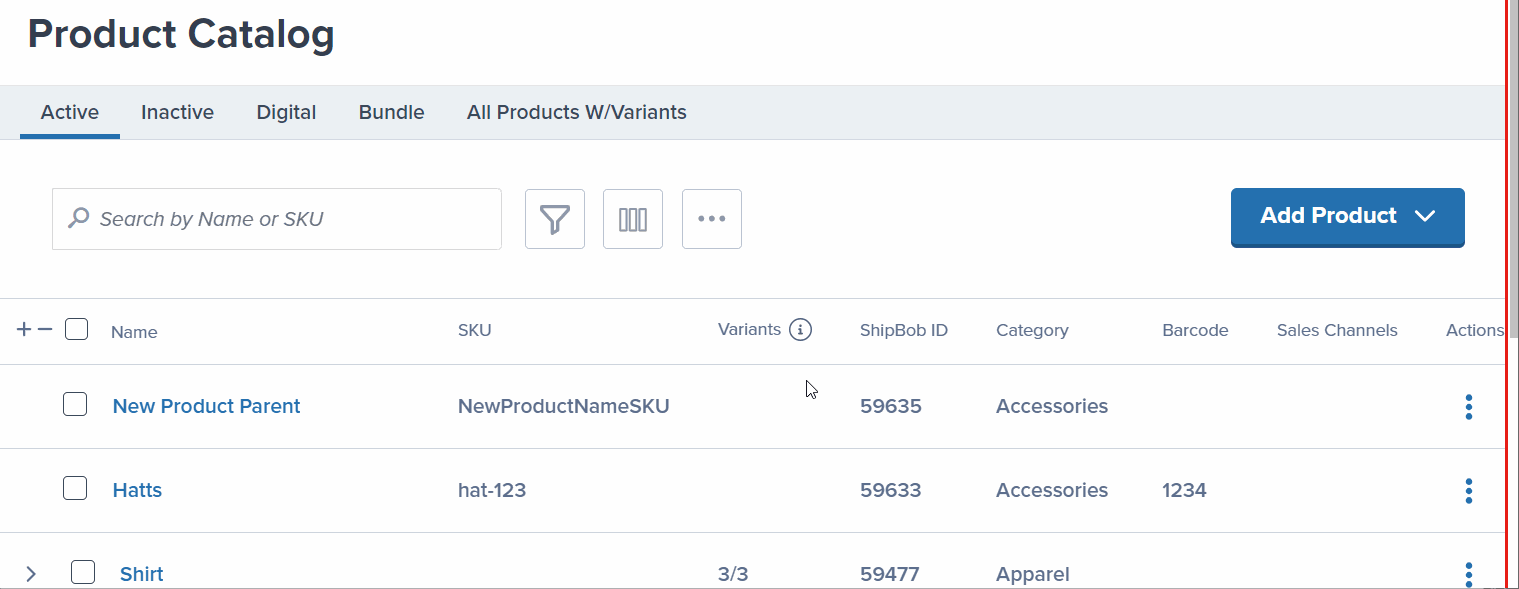Expand the Shirt row variants
Viewport: 1519px width, 589px height.
pos(31,572)
